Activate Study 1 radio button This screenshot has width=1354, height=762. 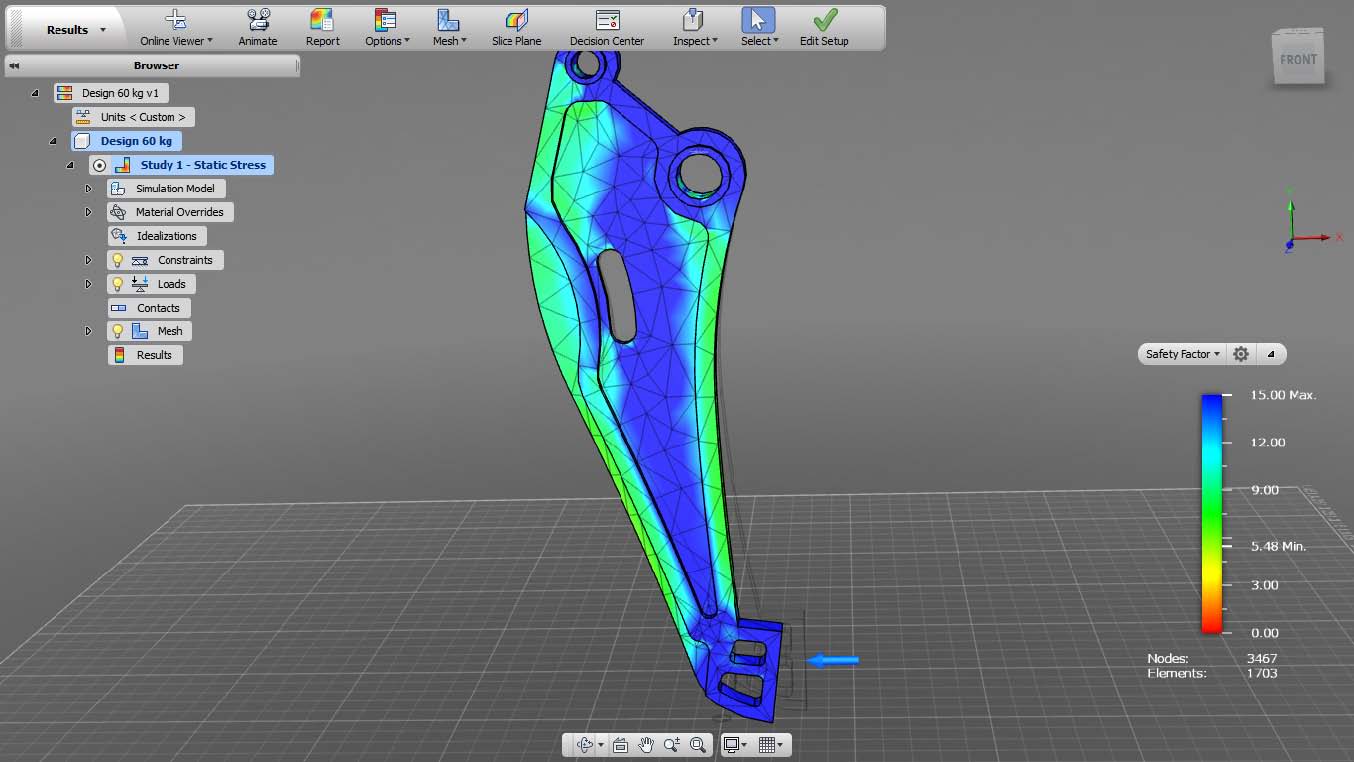click(x=99, y=165)
